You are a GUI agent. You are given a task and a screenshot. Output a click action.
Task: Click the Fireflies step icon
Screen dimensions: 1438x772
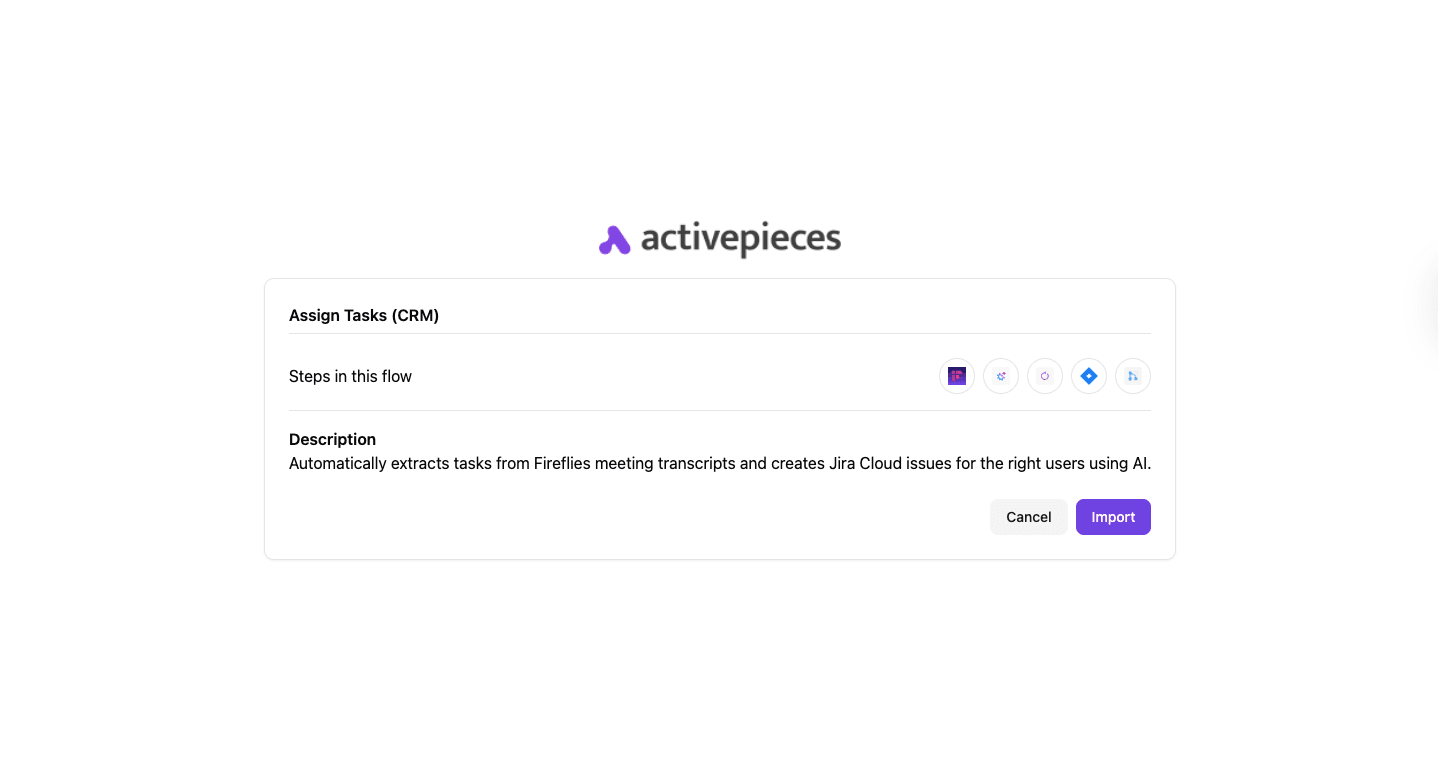[957, 376]
